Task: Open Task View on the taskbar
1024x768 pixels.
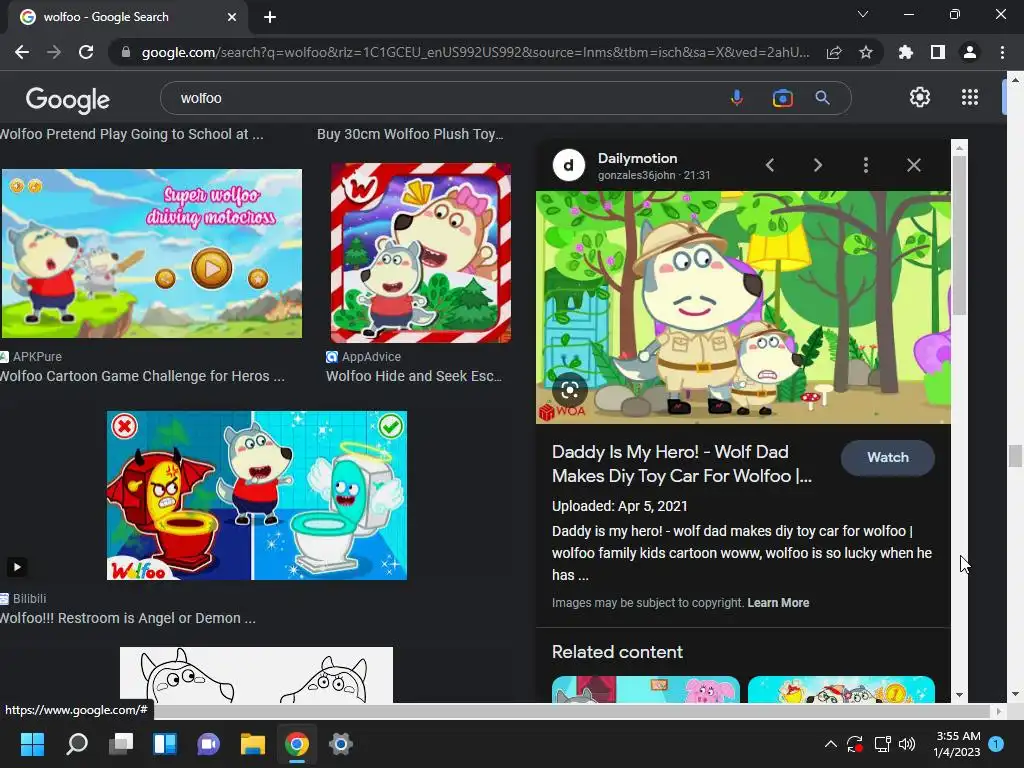Action: [x=121, y=744]
